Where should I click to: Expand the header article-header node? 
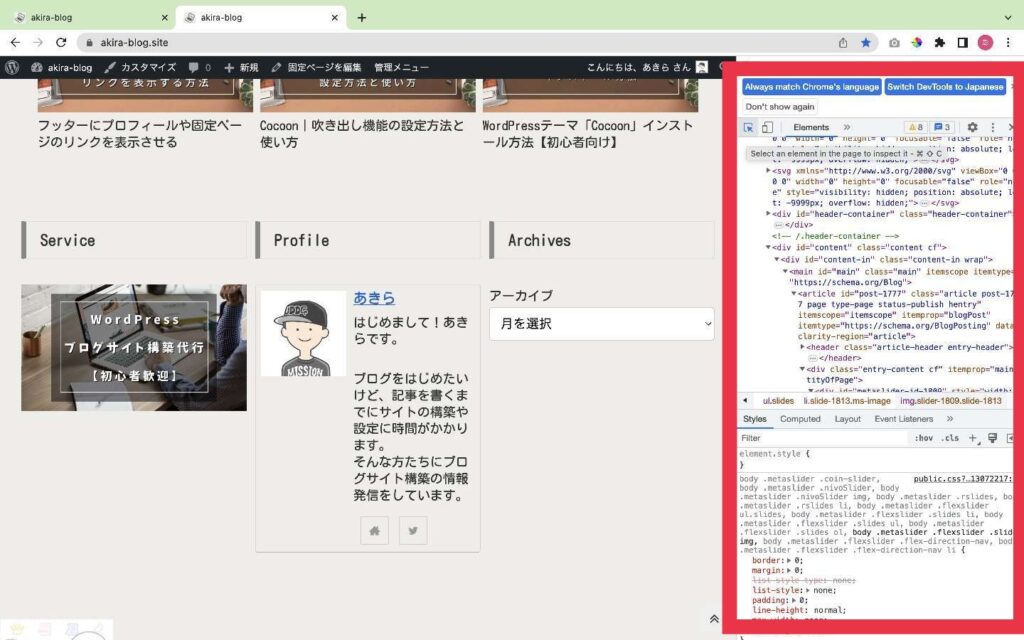tap(803, 347)
